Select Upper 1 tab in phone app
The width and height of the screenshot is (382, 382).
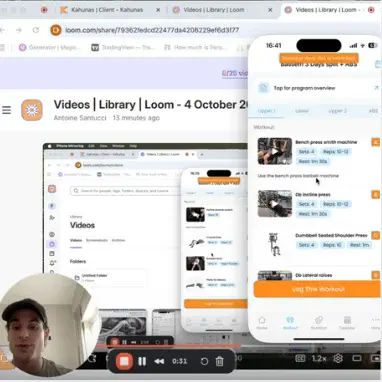click(x=266, y=111)
